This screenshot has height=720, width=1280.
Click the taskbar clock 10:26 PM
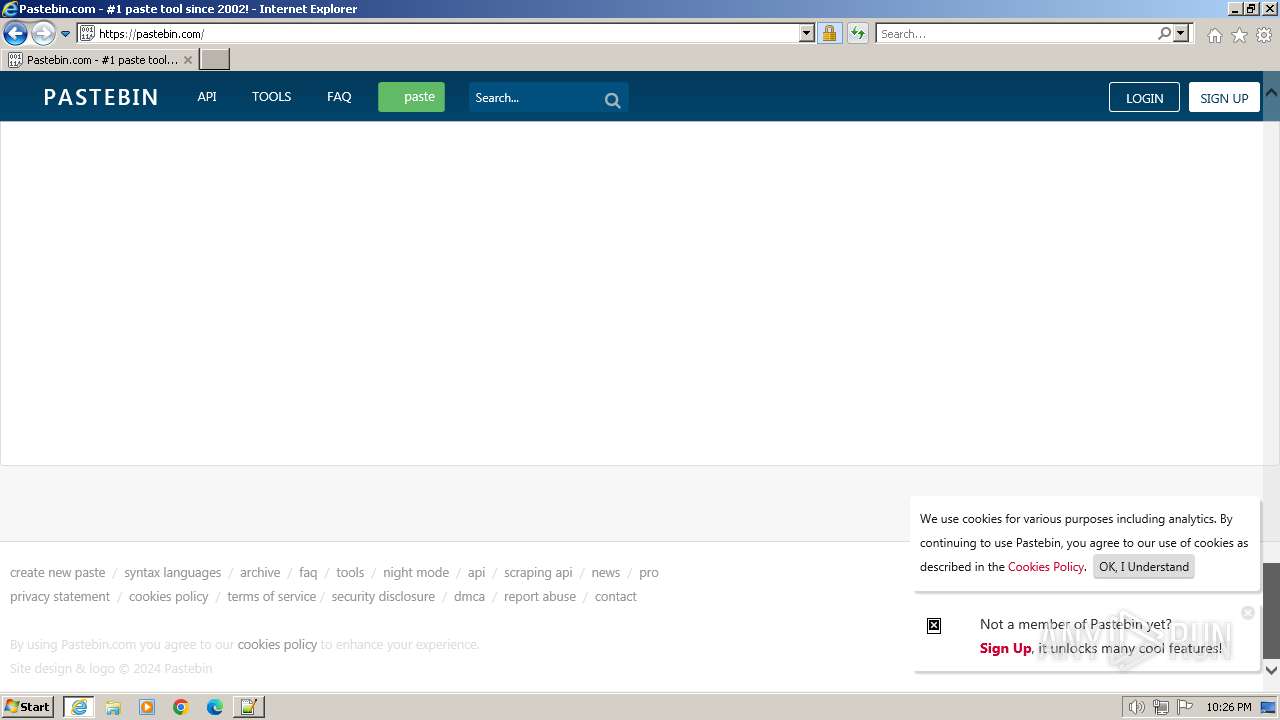coord(1229,707)
